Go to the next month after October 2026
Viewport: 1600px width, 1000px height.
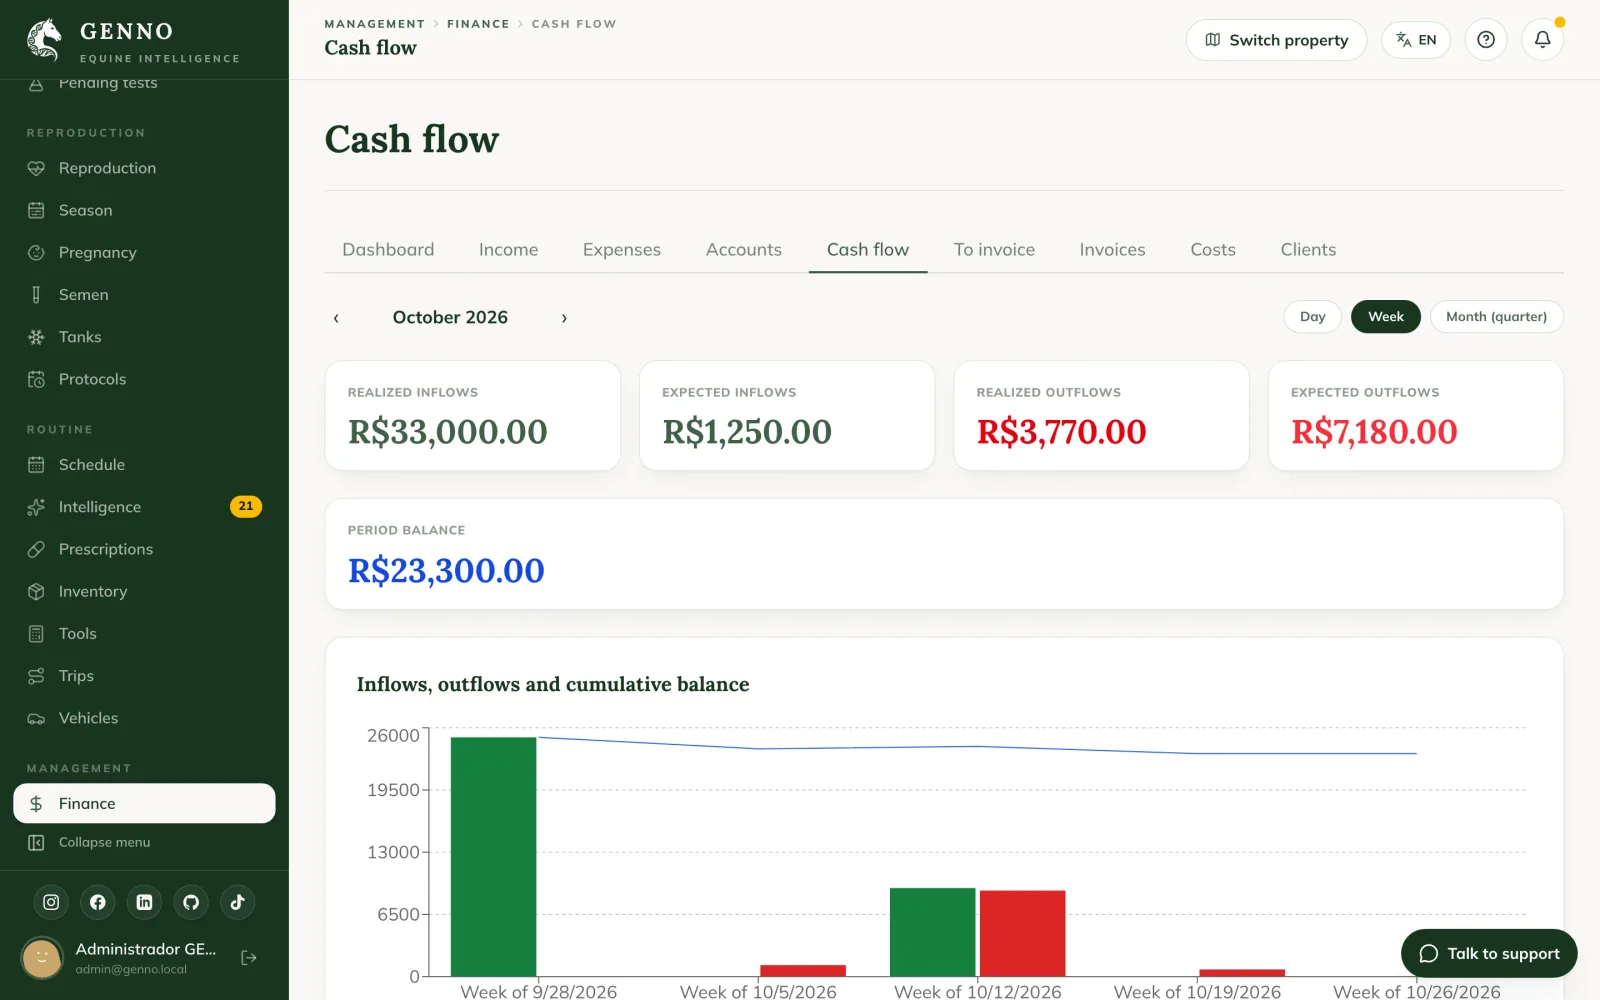click(564, 318)
